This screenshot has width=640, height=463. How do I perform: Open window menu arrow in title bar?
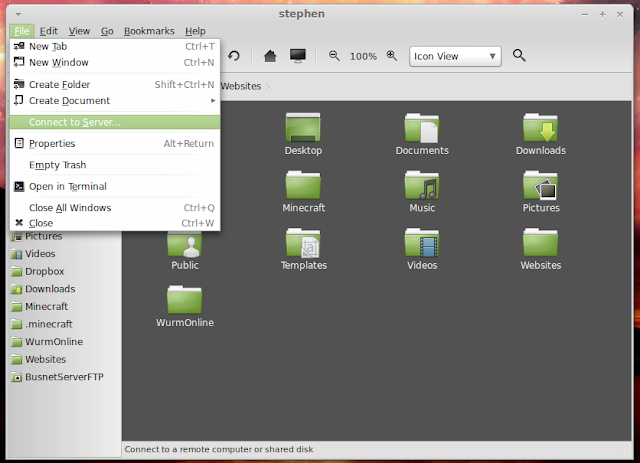pos(18,14)
